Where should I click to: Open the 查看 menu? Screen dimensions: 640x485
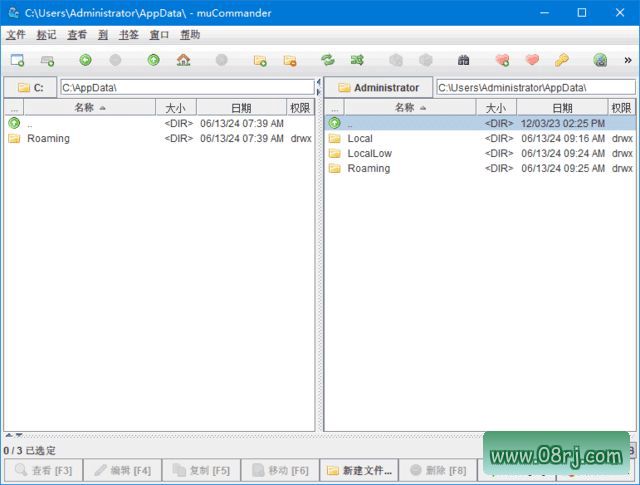click(77, 35)
